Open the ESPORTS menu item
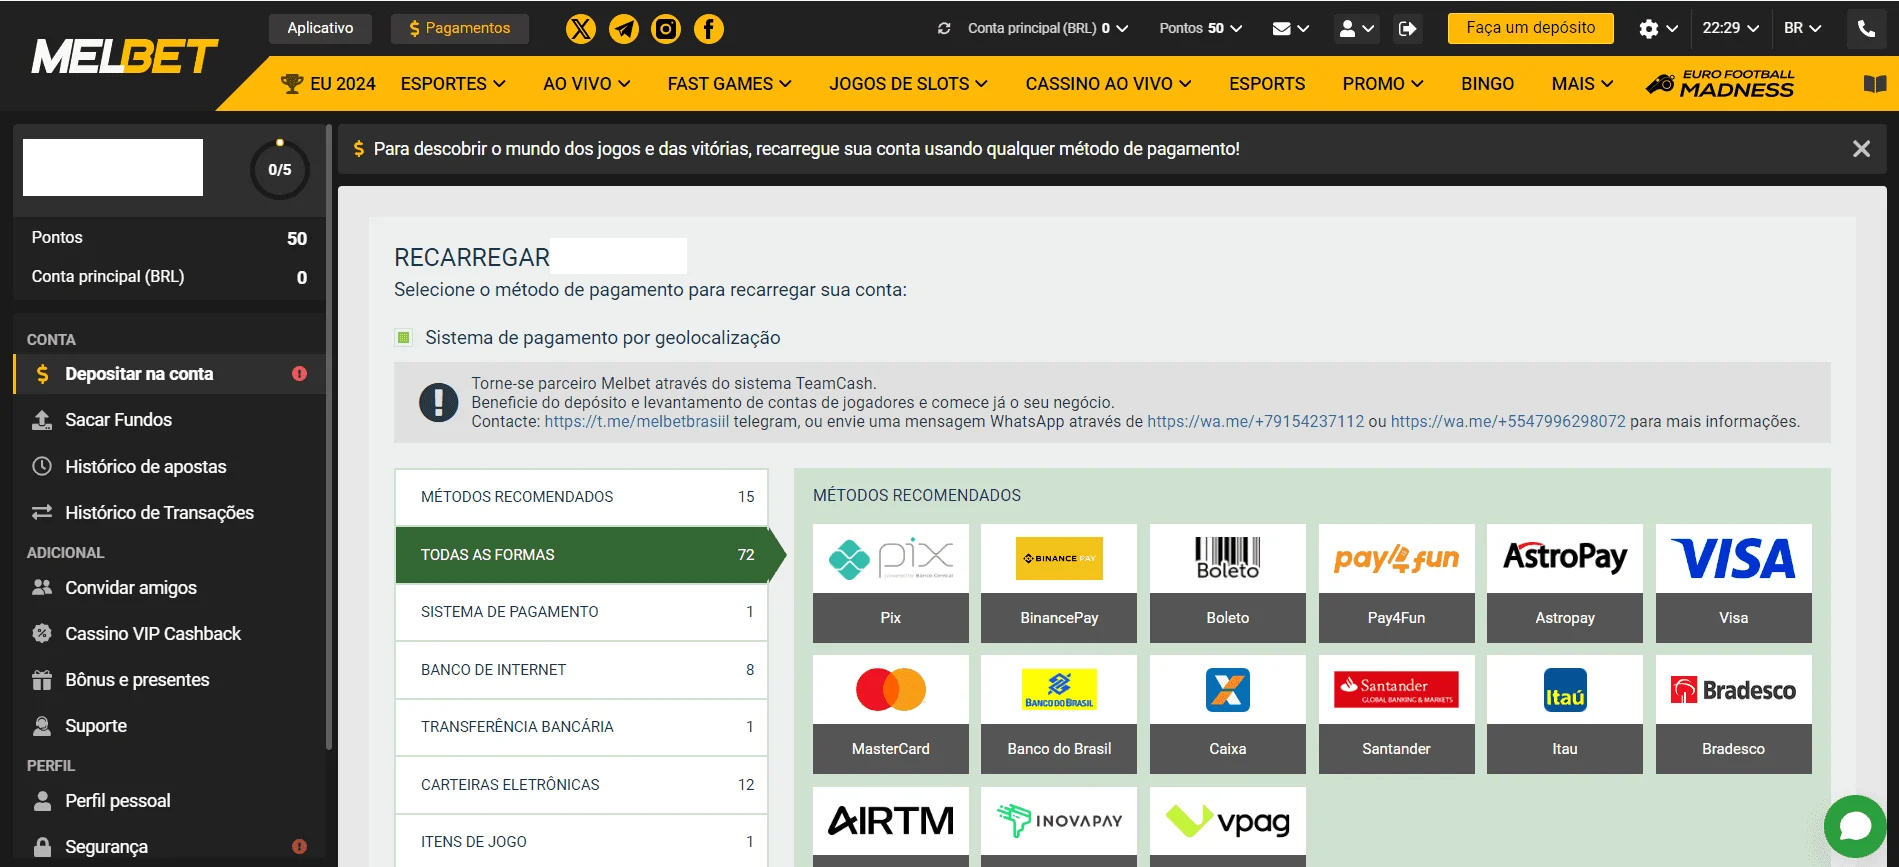 (x=1267, y=84)
